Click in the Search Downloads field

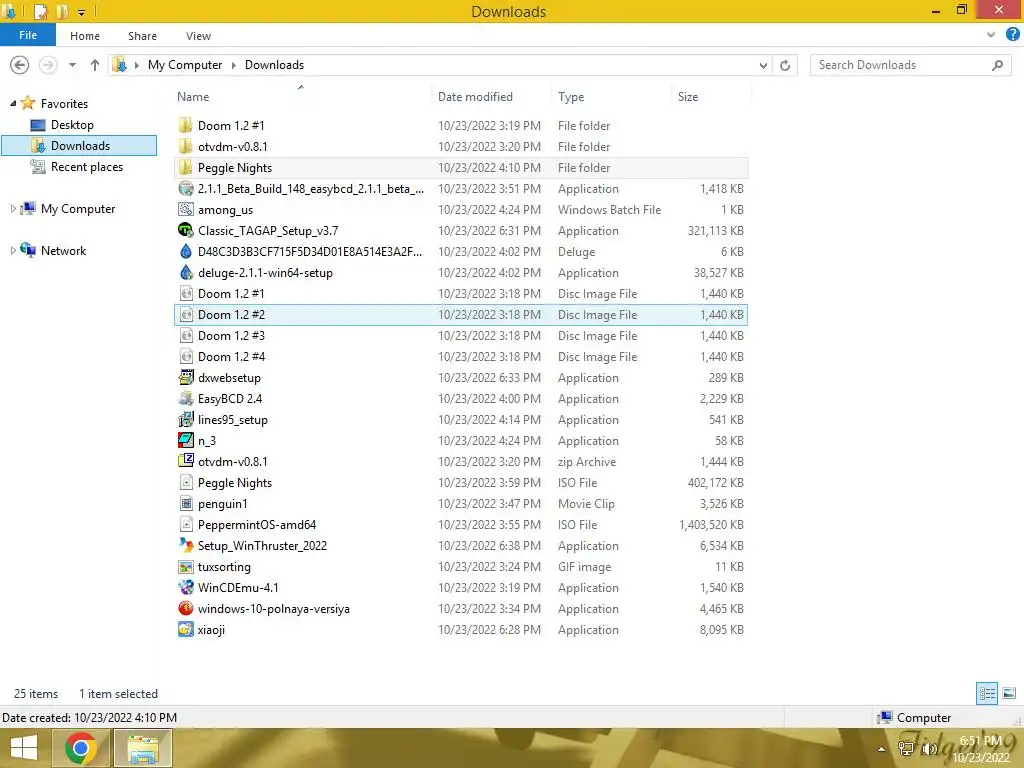pos(911,65)
